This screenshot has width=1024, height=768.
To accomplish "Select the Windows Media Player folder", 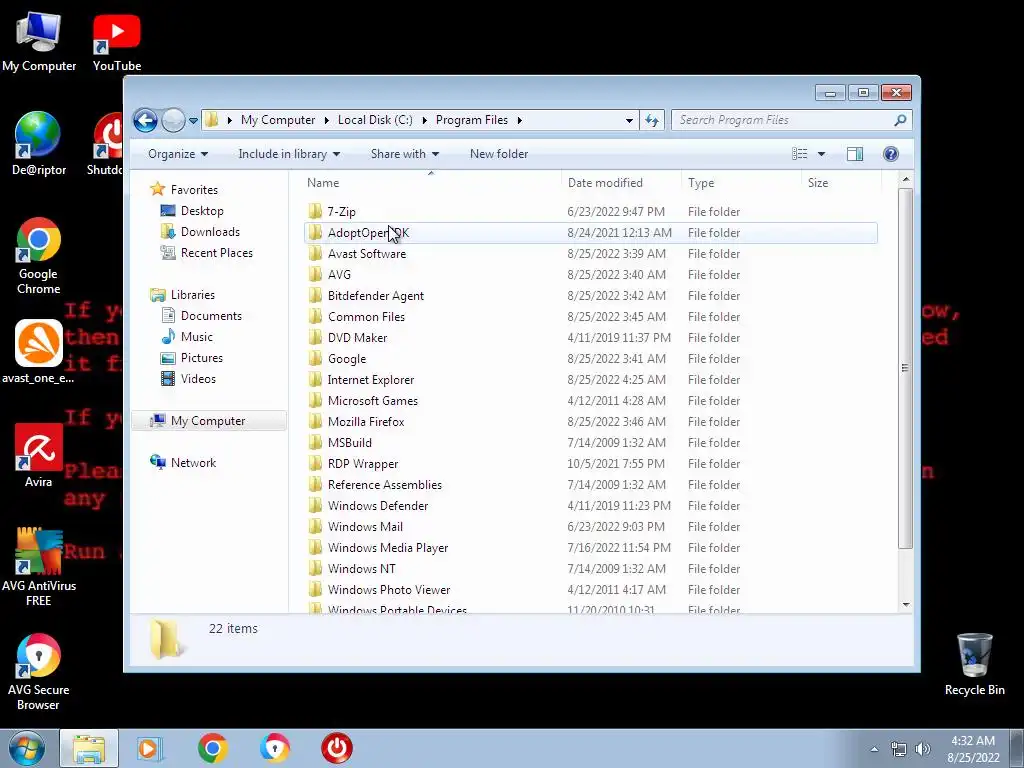I will tap(388, 548).
